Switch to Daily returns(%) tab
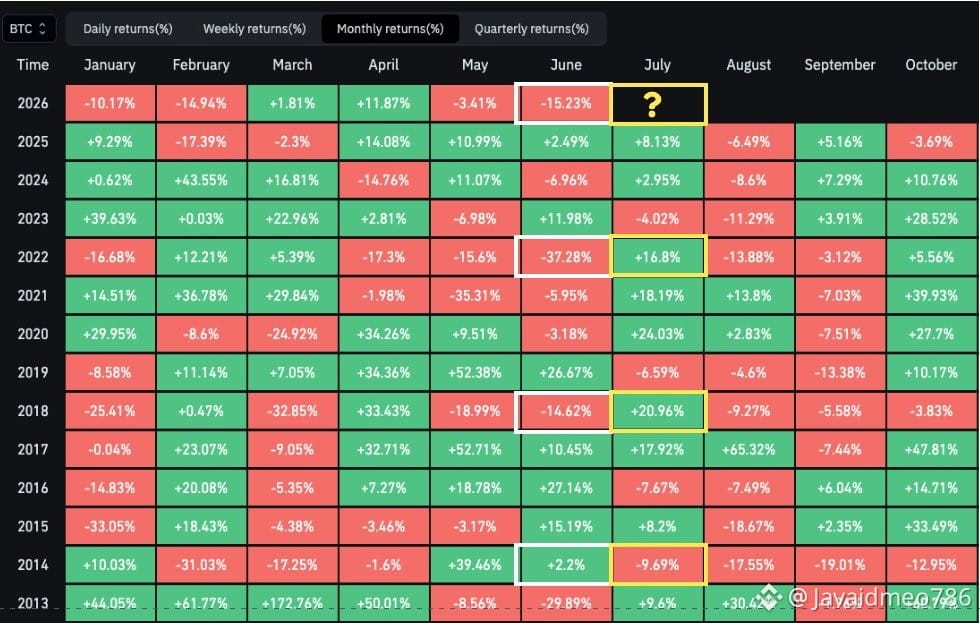This screenshot has width=980, height=623. [128, 29]
